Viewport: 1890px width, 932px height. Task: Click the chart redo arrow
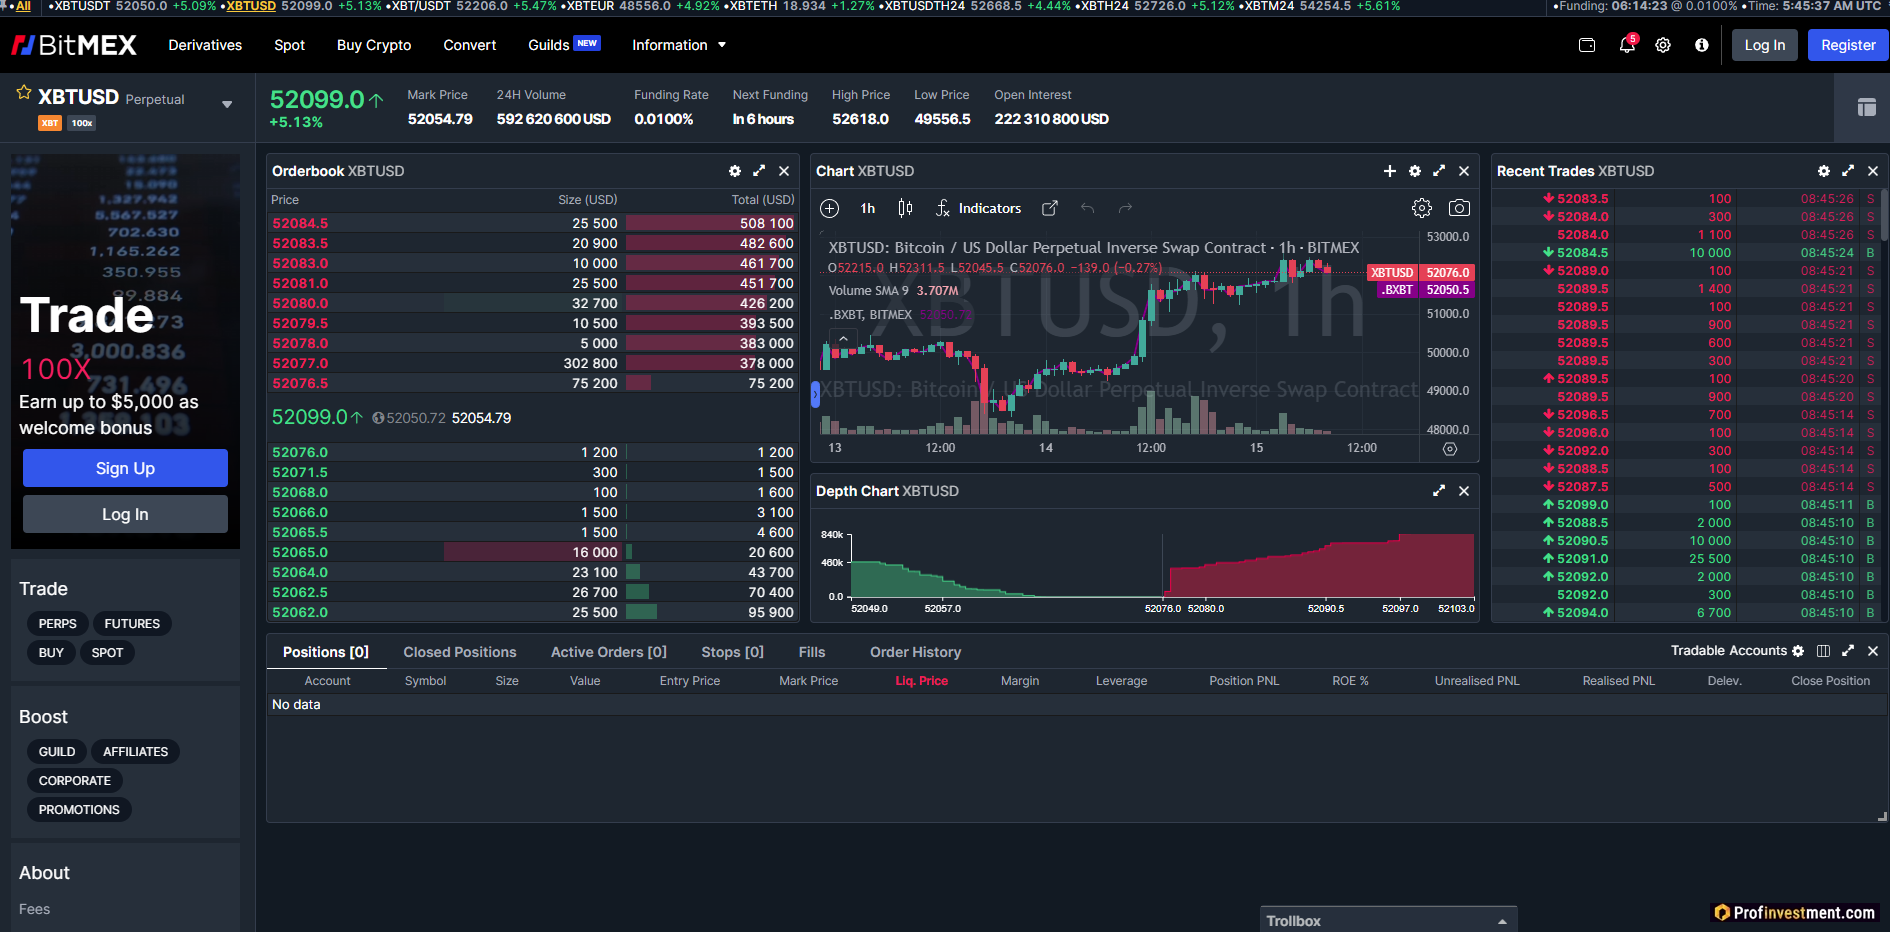[1125, 208]
